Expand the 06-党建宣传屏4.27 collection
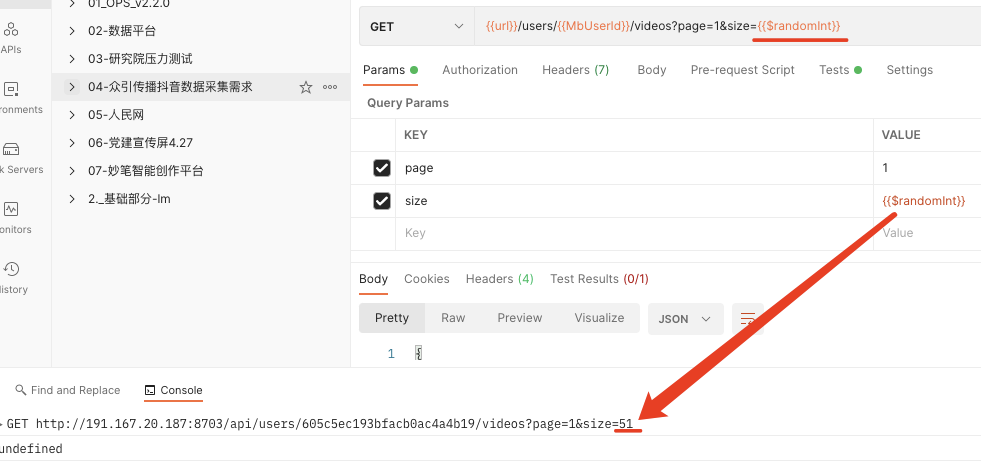This screenshot has height=467, width=981. click(x=72, y=143)
